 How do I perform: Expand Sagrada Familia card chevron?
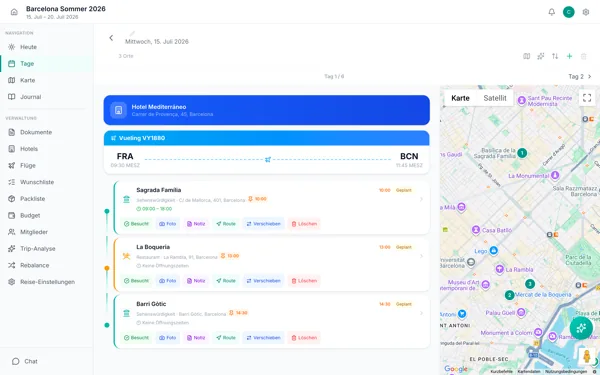tap(421, 199)
